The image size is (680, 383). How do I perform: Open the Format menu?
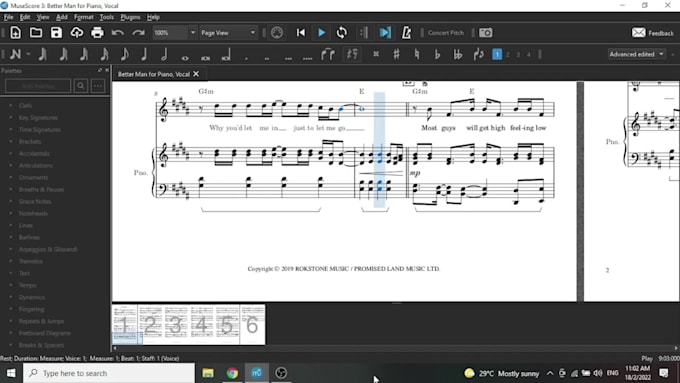click(84, 17)
